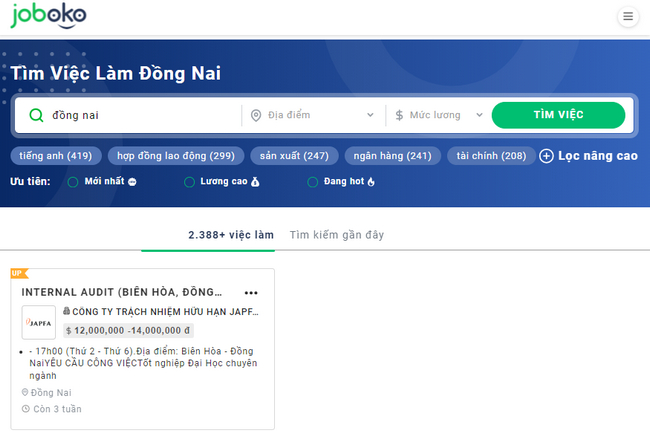The width and height of the screenshot is (650, 431).
Task: Click the money bag icon next to Lương cao
Action: [x=255, y=182]
